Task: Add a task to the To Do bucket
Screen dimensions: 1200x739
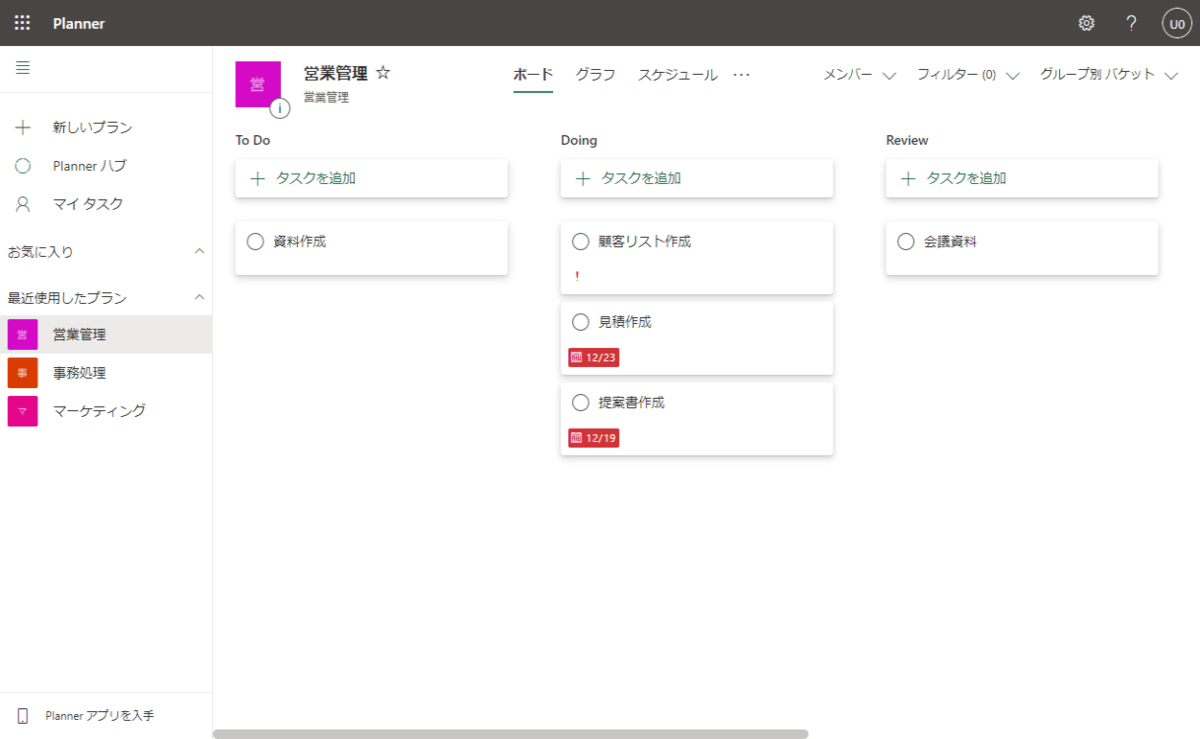Action: click(x=371, y=178)
